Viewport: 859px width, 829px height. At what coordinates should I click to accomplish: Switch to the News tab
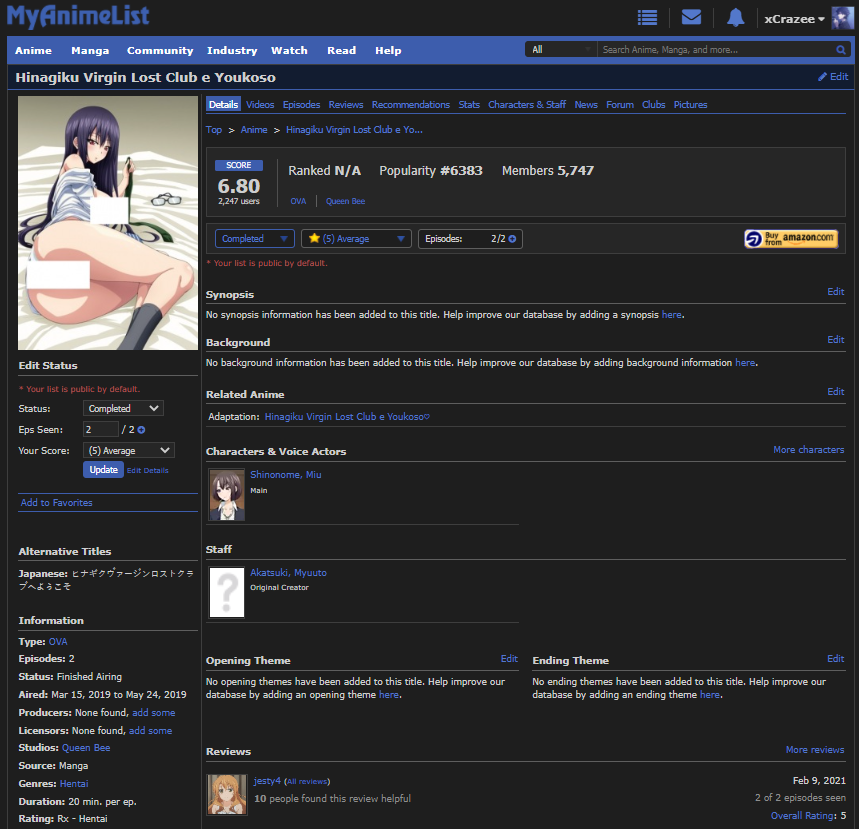[586, 105]
